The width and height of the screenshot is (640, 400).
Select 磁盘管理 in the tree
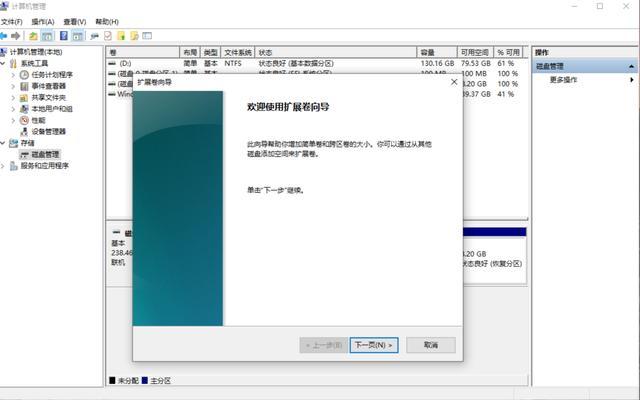tap(45, 154)
